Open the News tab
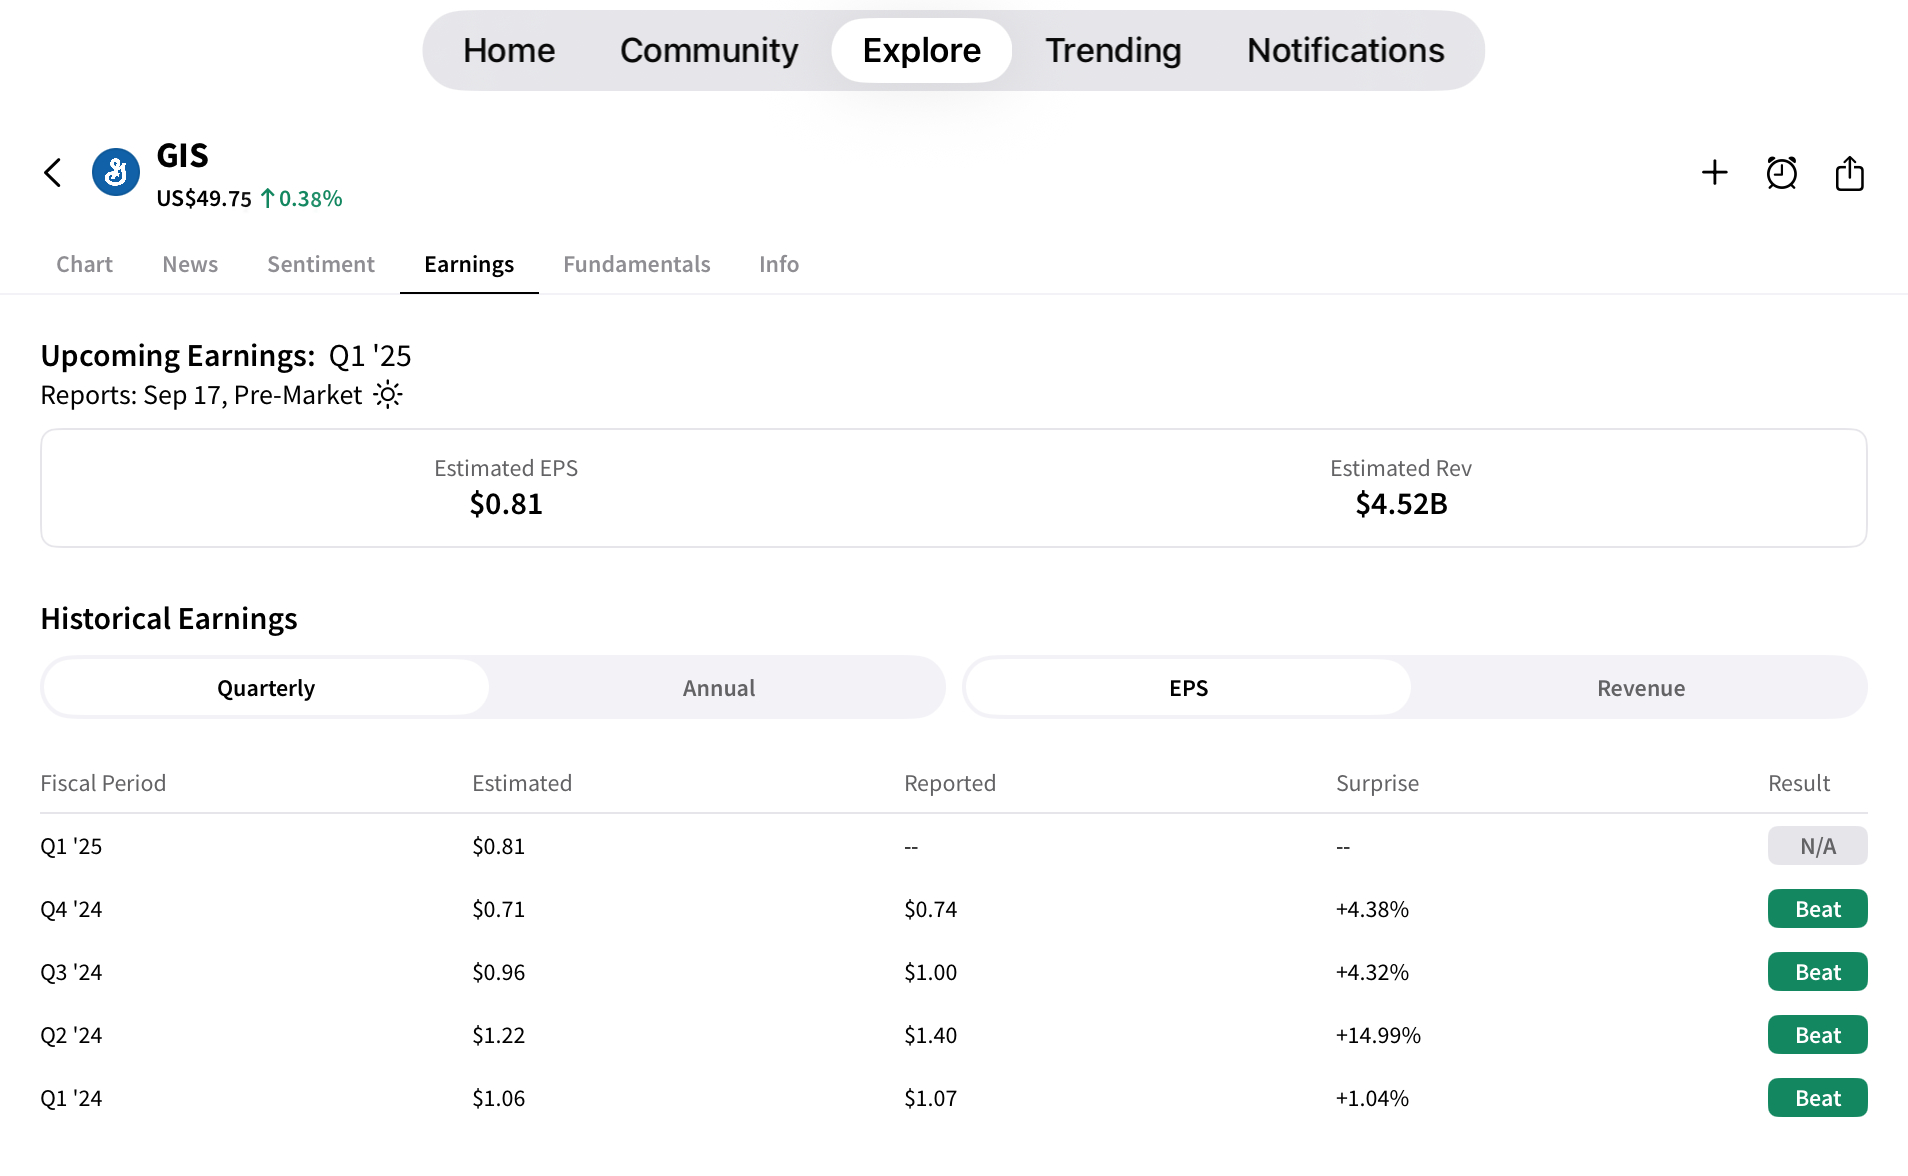The width and height of the screenshot is (1908, 1176). [x=190, y=264]
